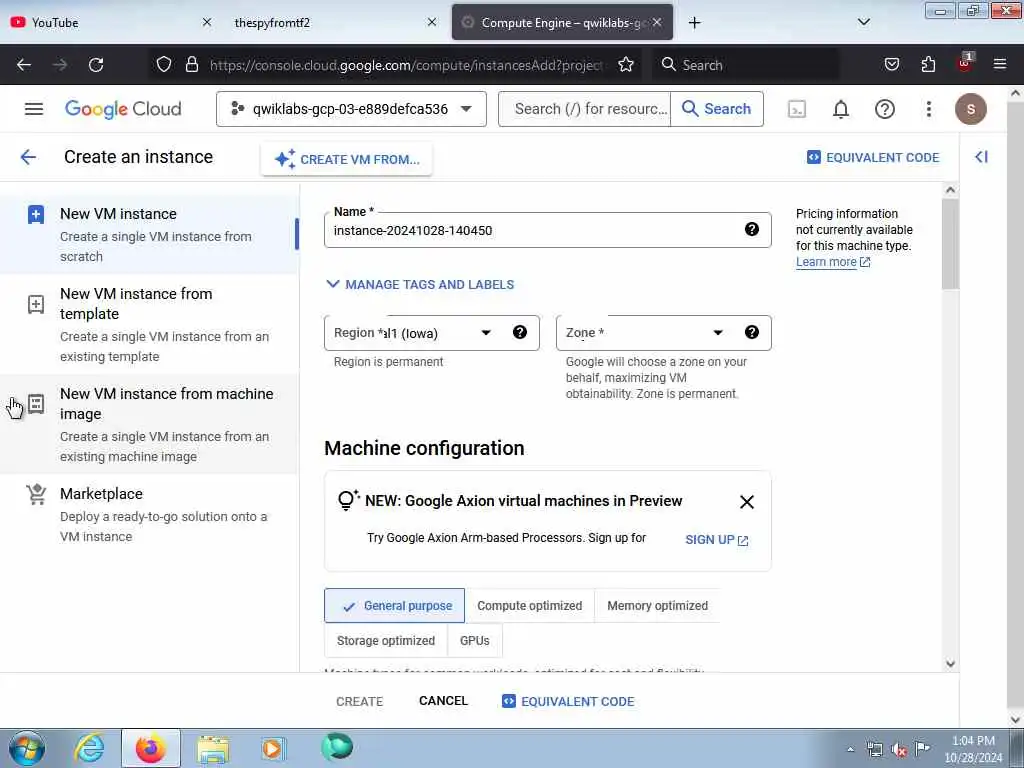The width and height of the screenshot is (1024, 768).
Task: Open Equivalent Code at the top
Action: [x=873, y=157]
